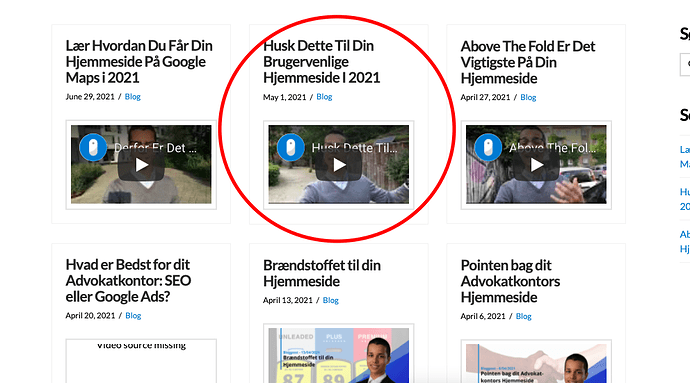Click the date 'April 13, 2021'
690x383 pixels.
(288, 300)
